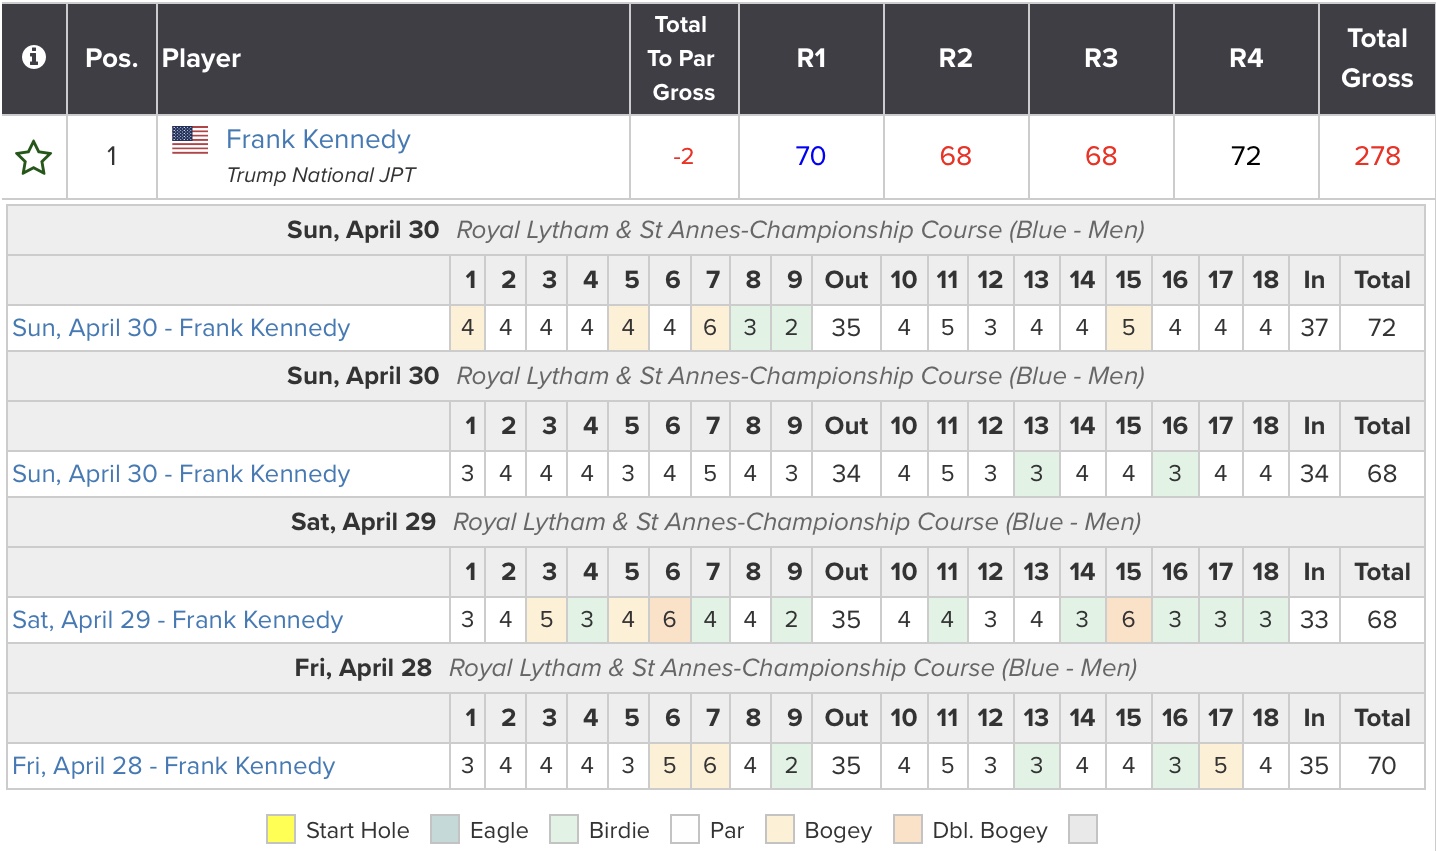Click the green Birdie legend swatch

pyautogui.click(x=564, y=830)
